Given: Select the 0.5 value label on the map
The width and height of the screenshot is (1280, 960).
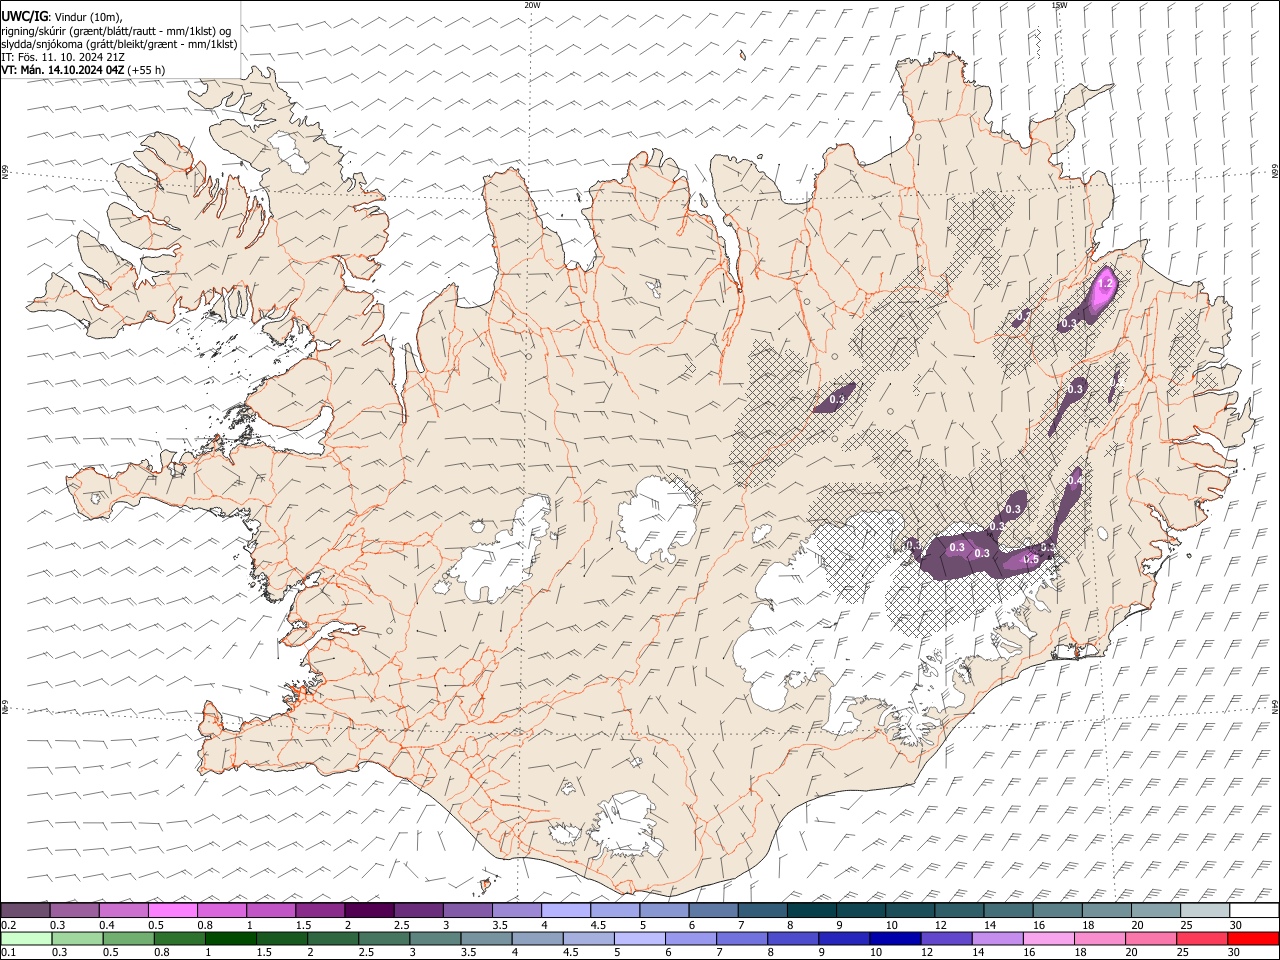Looking at the screenshot, I should point(1030,559).
